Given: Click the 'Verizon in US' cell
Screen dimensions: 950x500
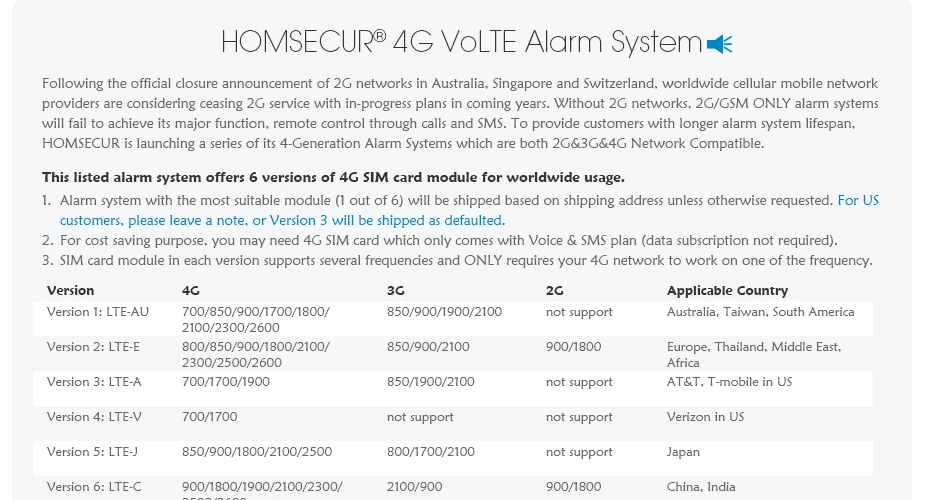Looking at the screenshot, I should pyautogui.click(x=705, y=417).
